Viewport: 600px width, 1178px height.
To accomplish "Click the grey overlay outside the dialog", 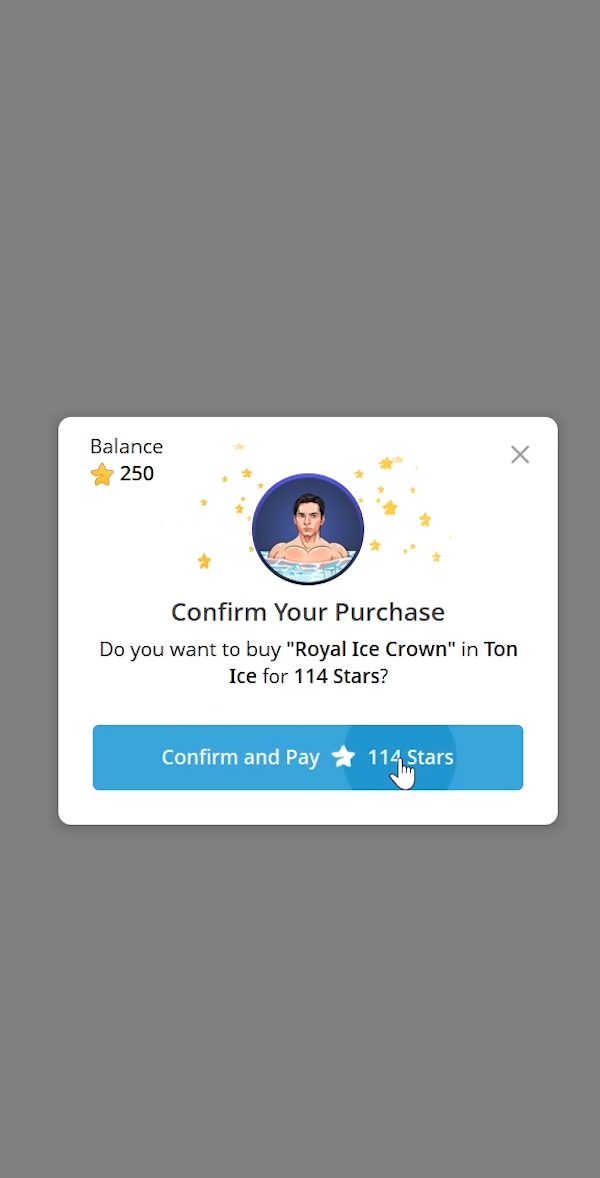I will tap(300, 200).
